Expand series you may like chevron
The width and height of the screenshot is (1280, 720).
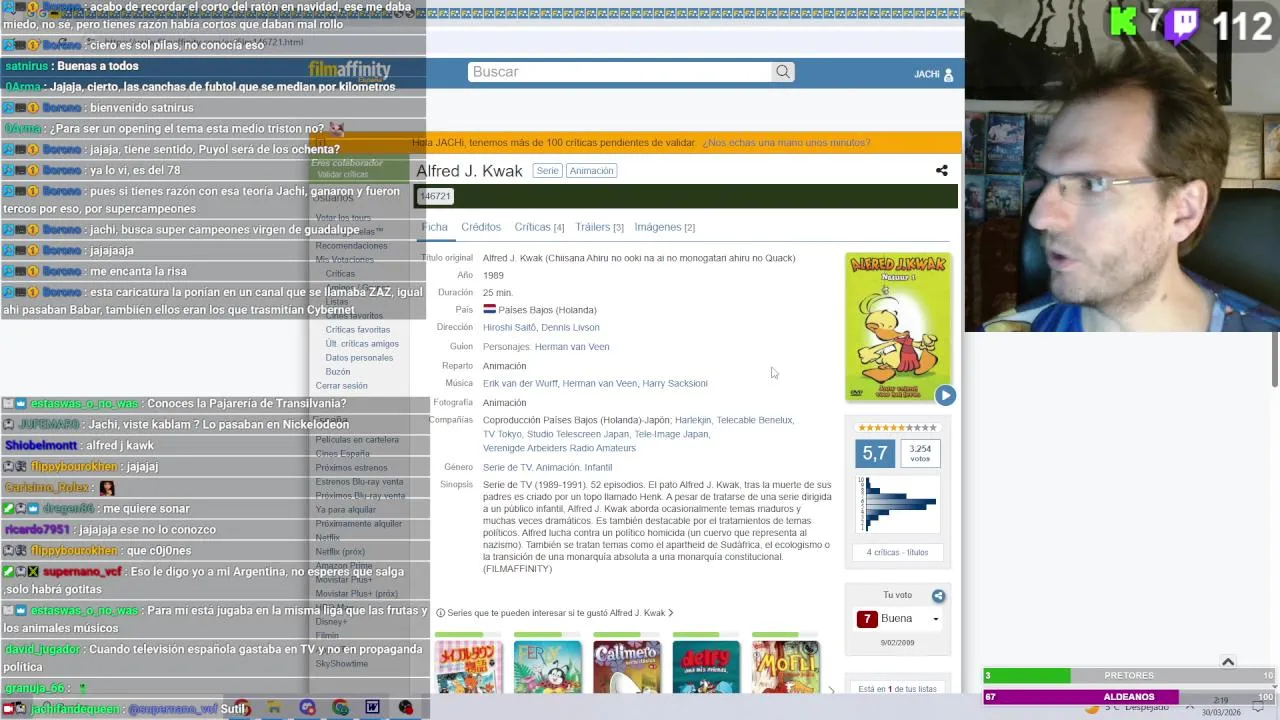pyautogui.click(x=670, y=613)
